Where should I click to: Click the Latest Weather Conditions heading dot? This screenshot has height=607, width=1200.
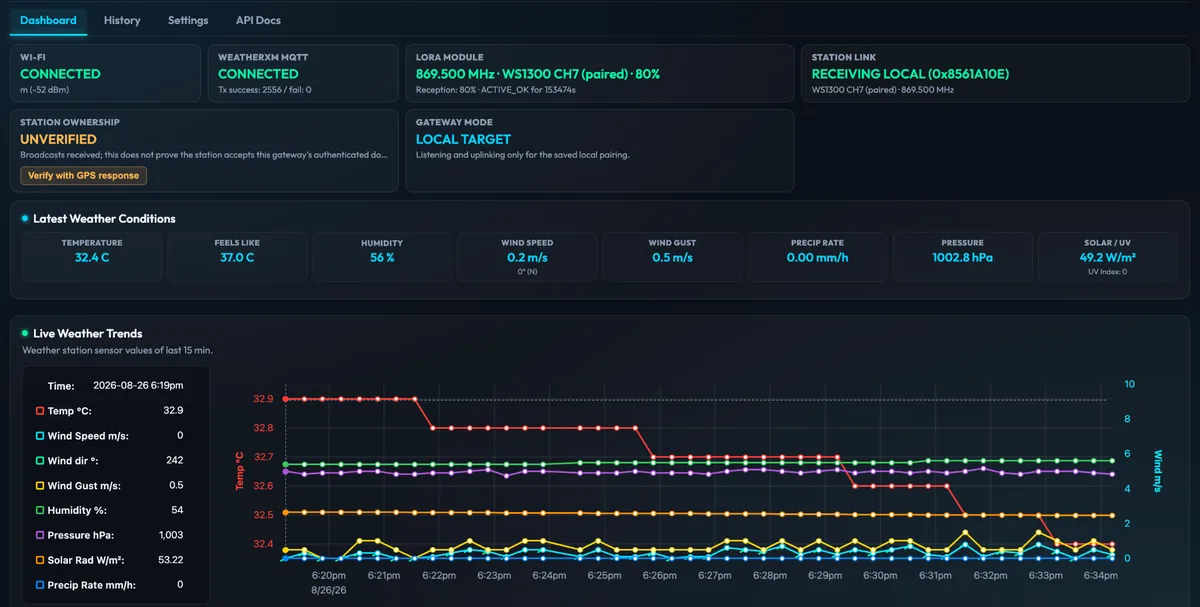[25, 218]
